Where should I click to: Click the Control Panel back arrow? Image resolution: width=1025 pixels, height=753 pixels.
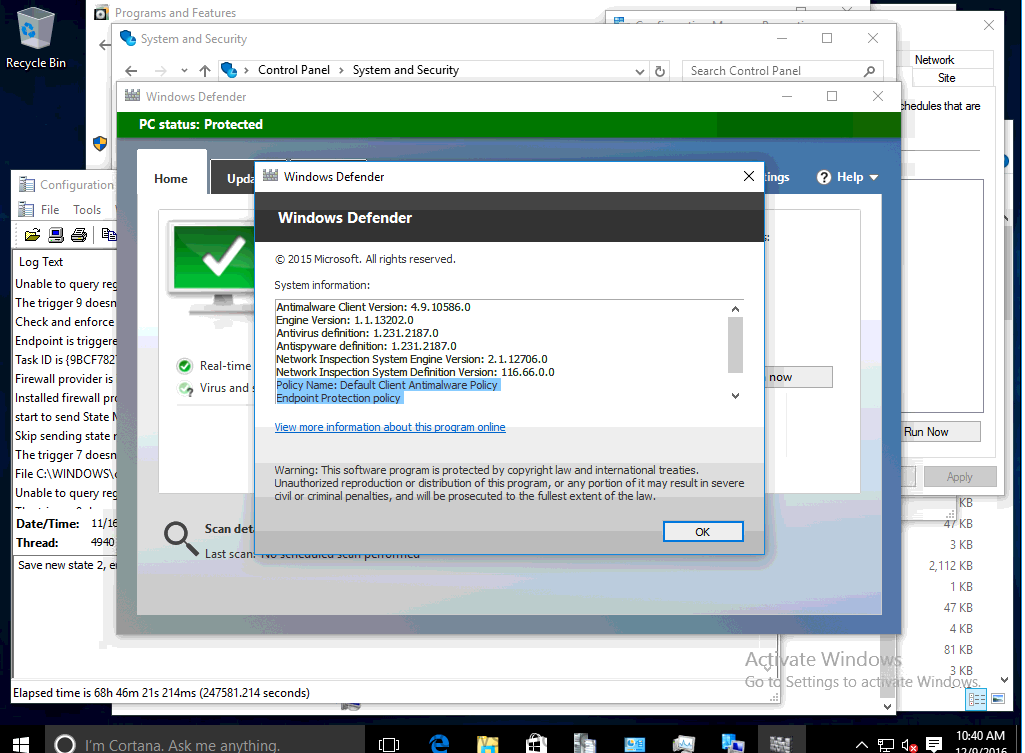(131, 71)
